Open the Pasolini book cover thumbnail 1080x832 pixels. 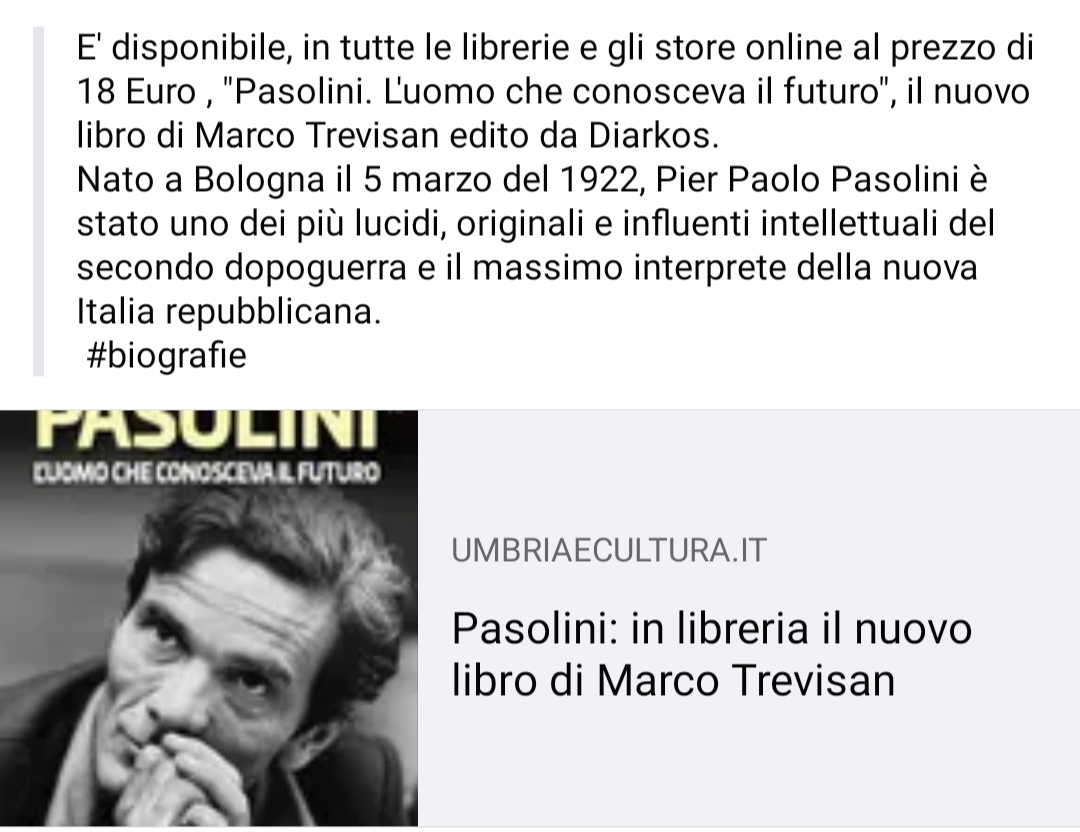209,618
